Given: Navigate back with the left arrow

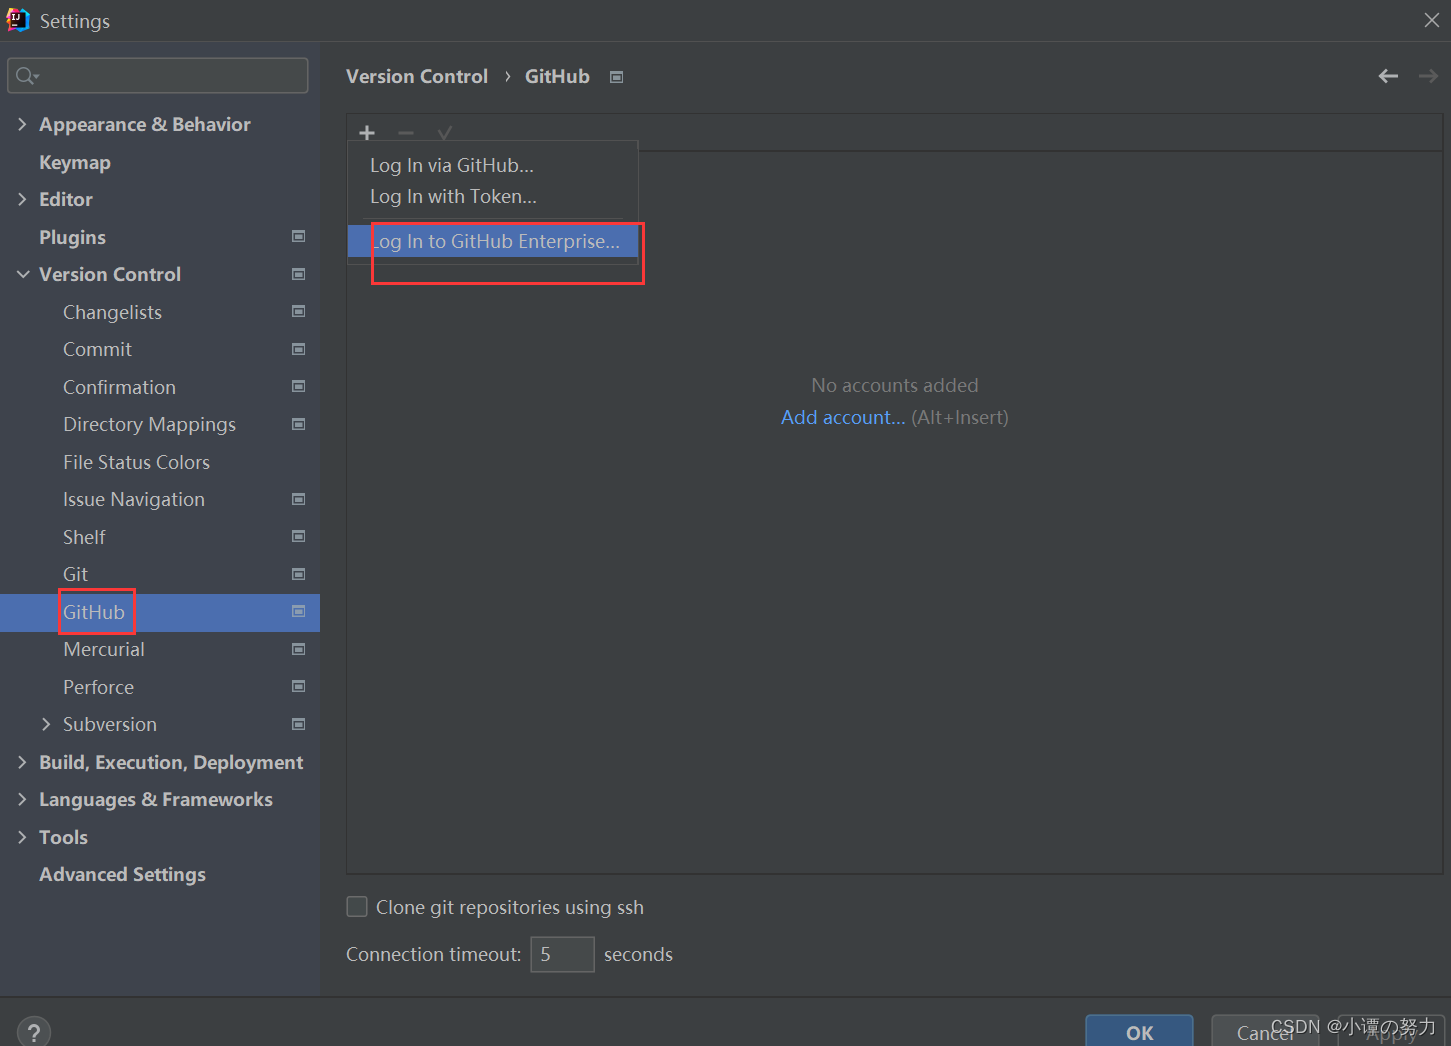Looking at the screenshot, I should pyautogui.click(x=1388, y=76).
